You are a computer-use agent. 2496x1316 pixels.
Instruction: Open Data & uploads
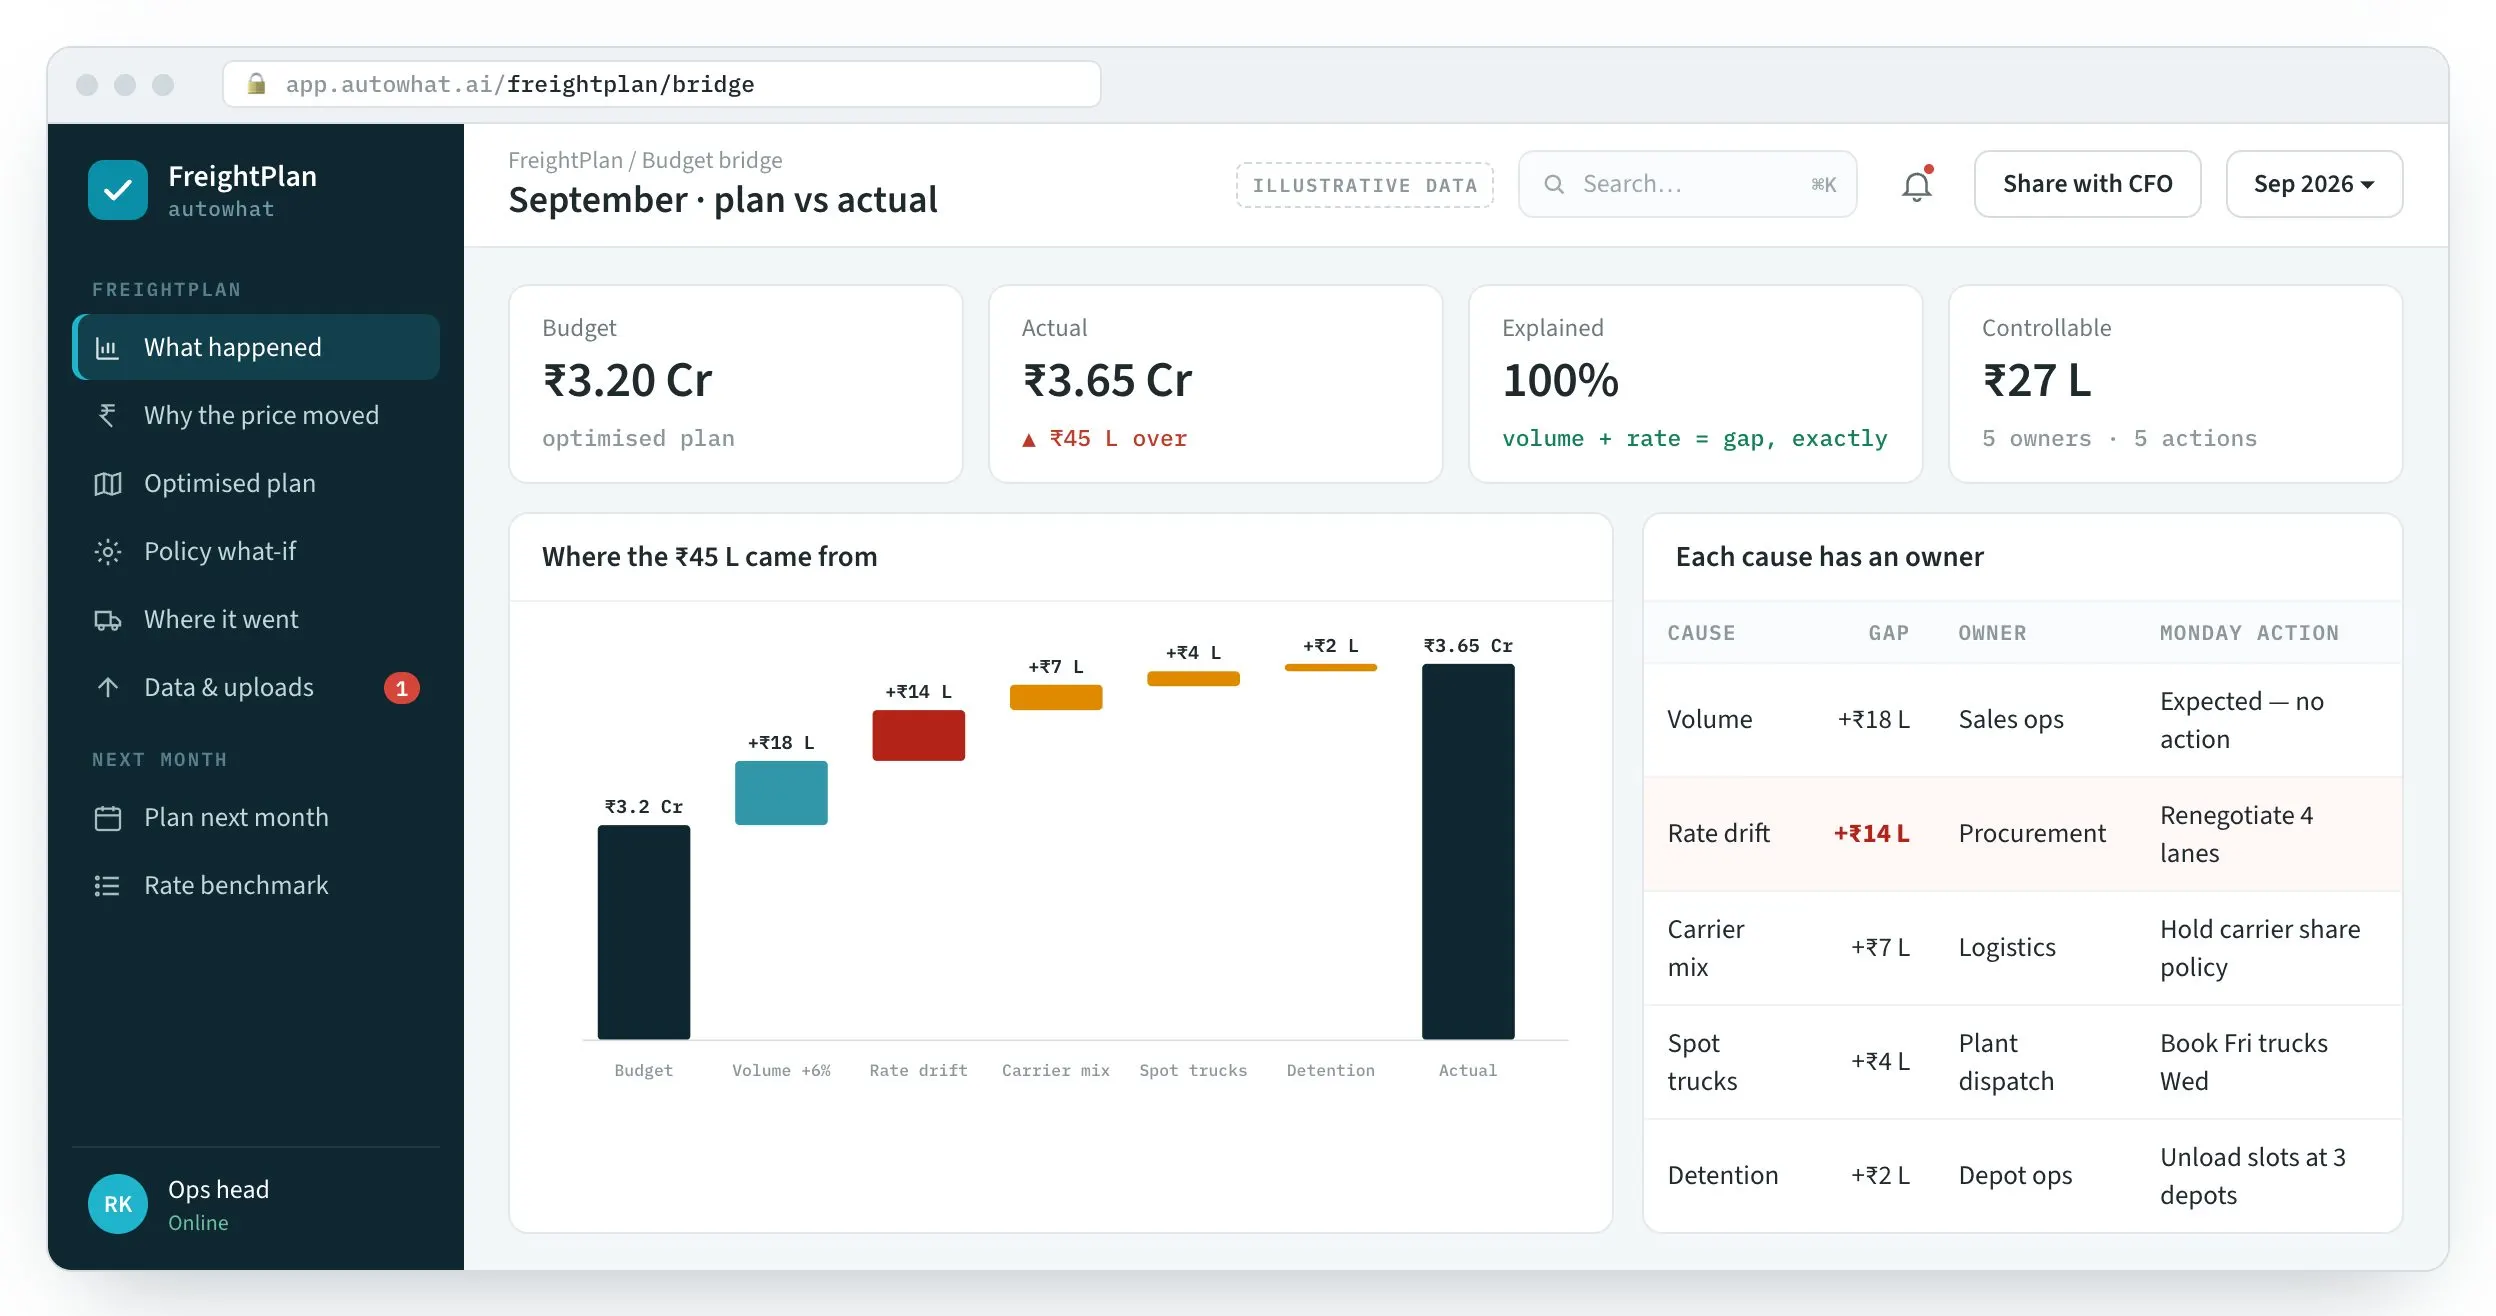(x=256, y=687)
